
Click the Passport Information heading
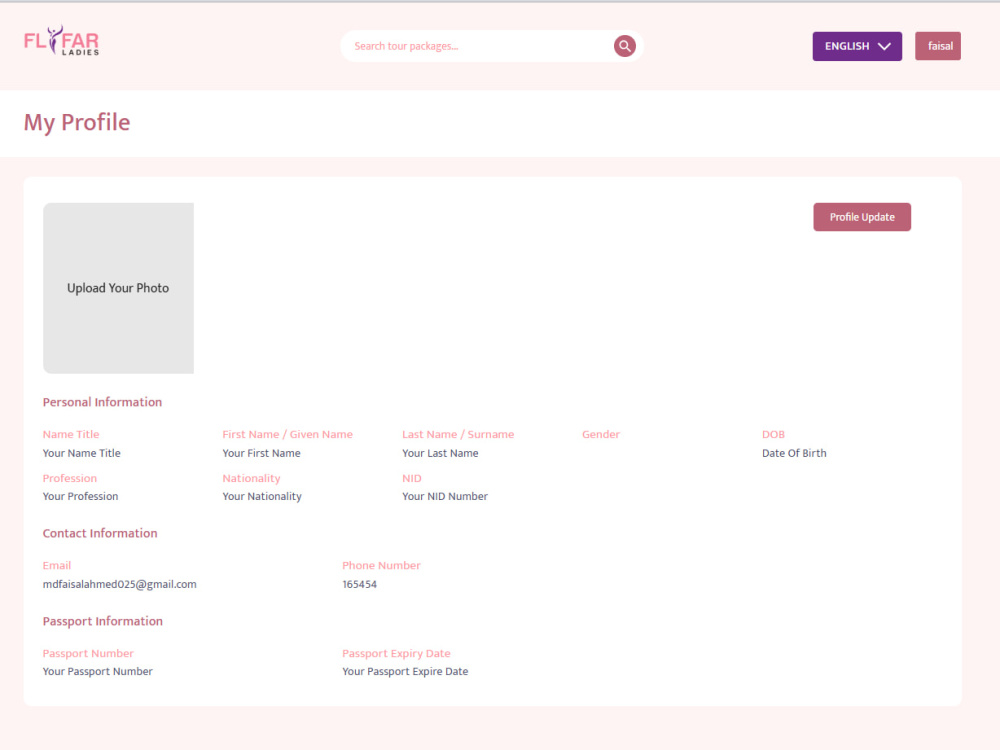(103, 622)
